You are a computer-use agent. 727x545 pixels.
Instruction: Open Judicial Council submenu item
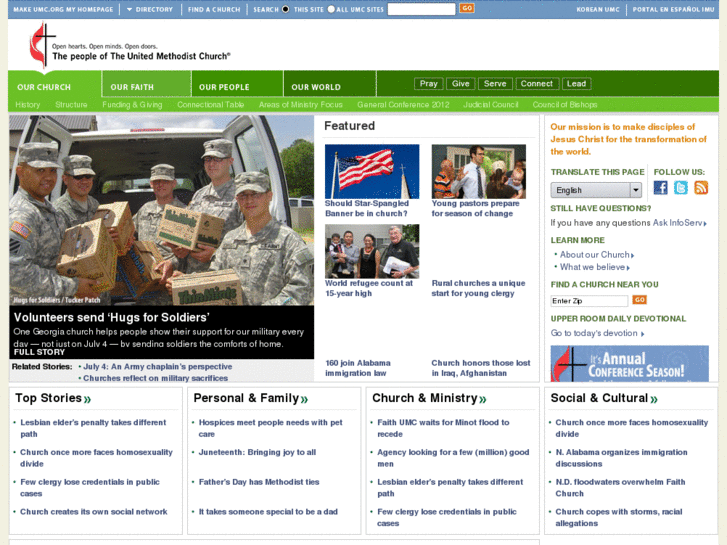(x=491, y=105)
